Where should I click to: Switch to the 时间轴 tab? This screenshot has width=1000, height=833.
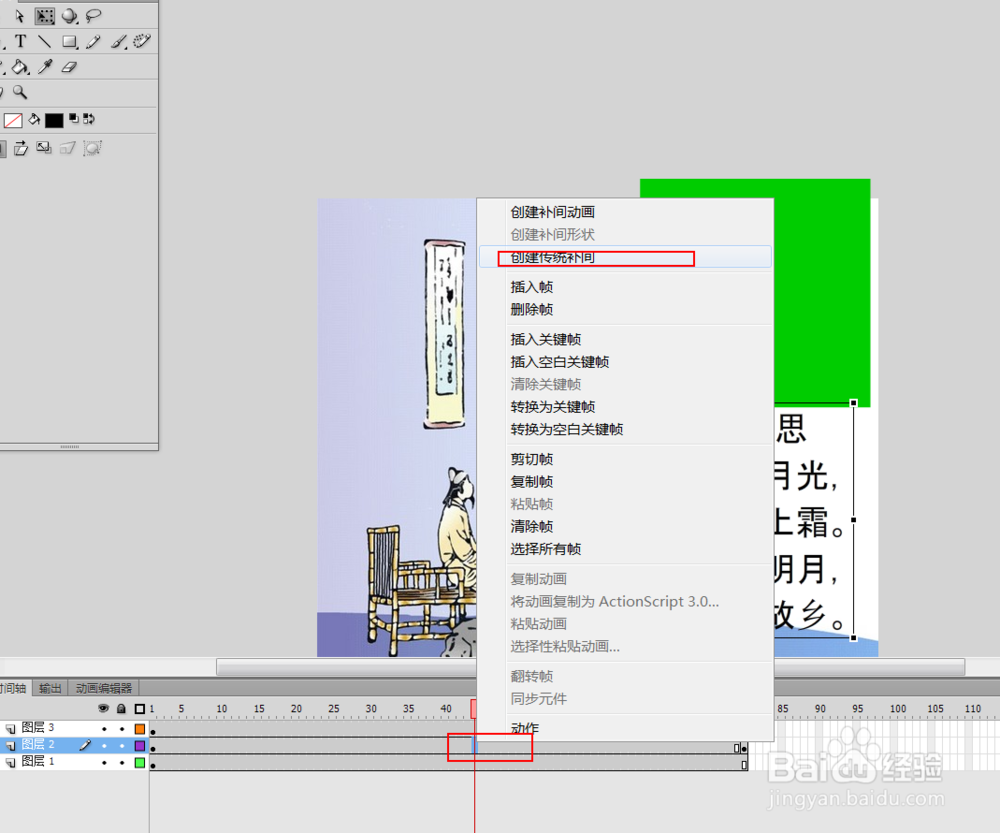click(14, 688)
